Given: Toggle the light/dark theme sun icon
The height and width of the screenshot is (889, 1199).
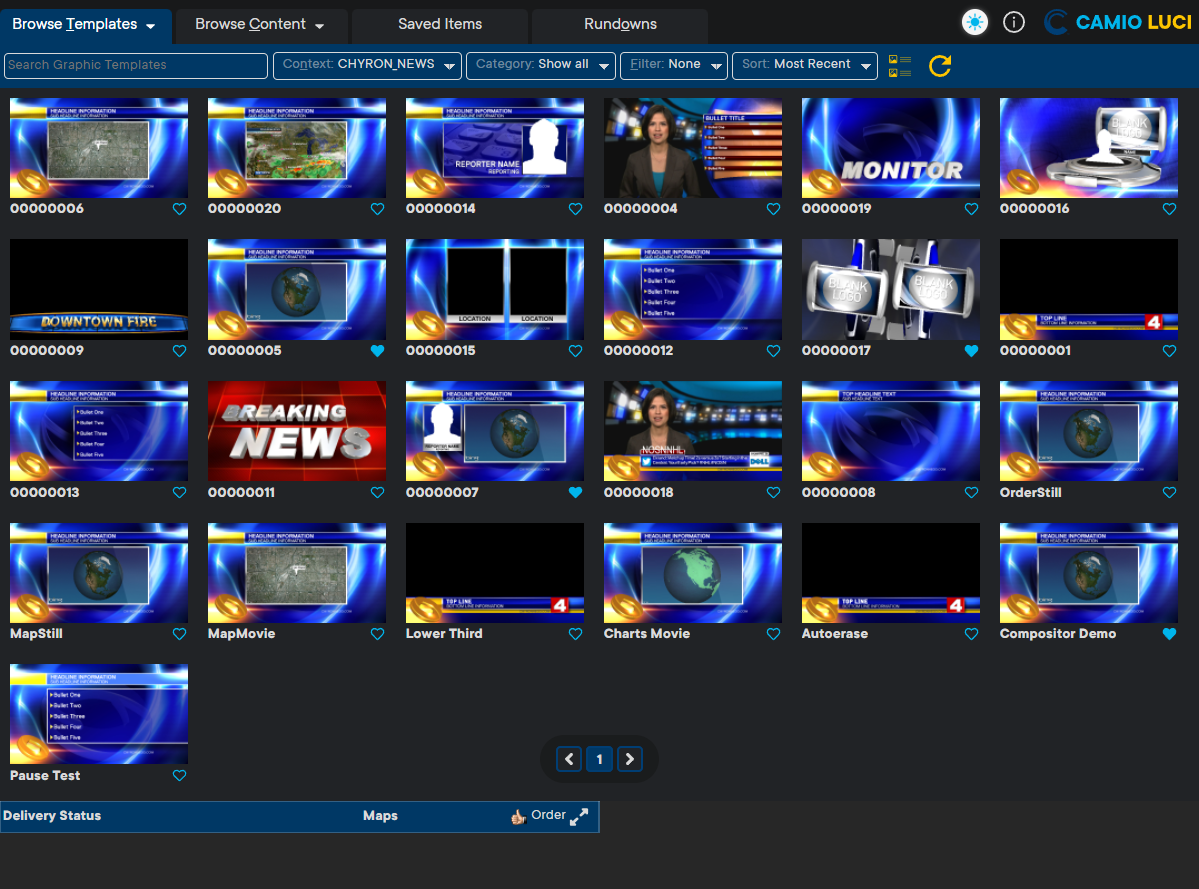Looking at the screenshot, I should pyautogui.click(x=974, y=23).
